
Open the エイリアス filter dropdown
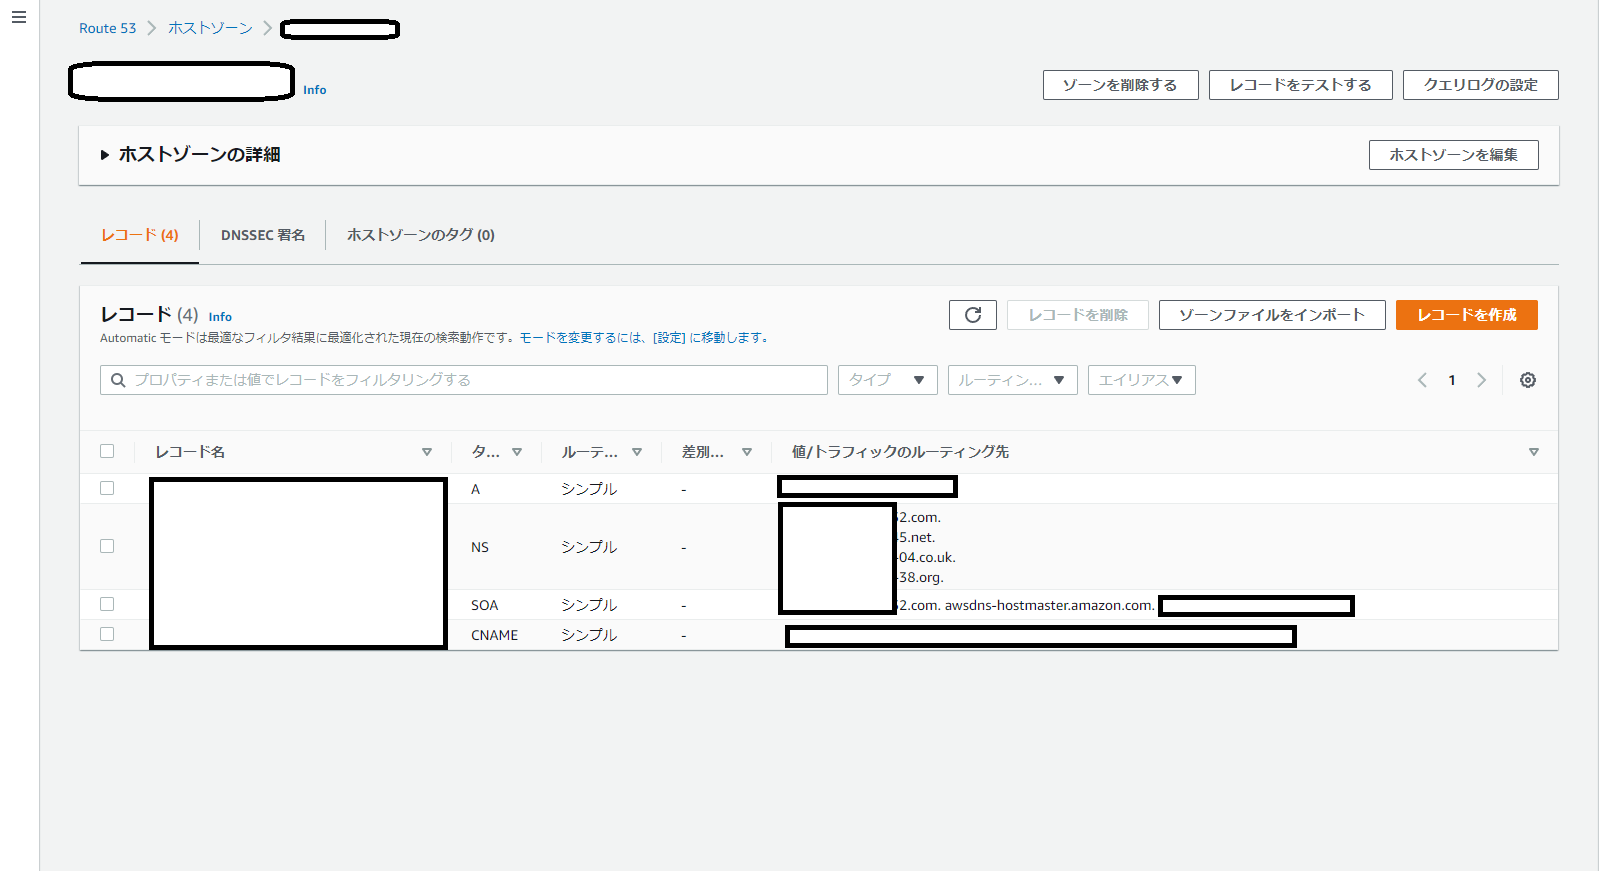[1142, 380]
